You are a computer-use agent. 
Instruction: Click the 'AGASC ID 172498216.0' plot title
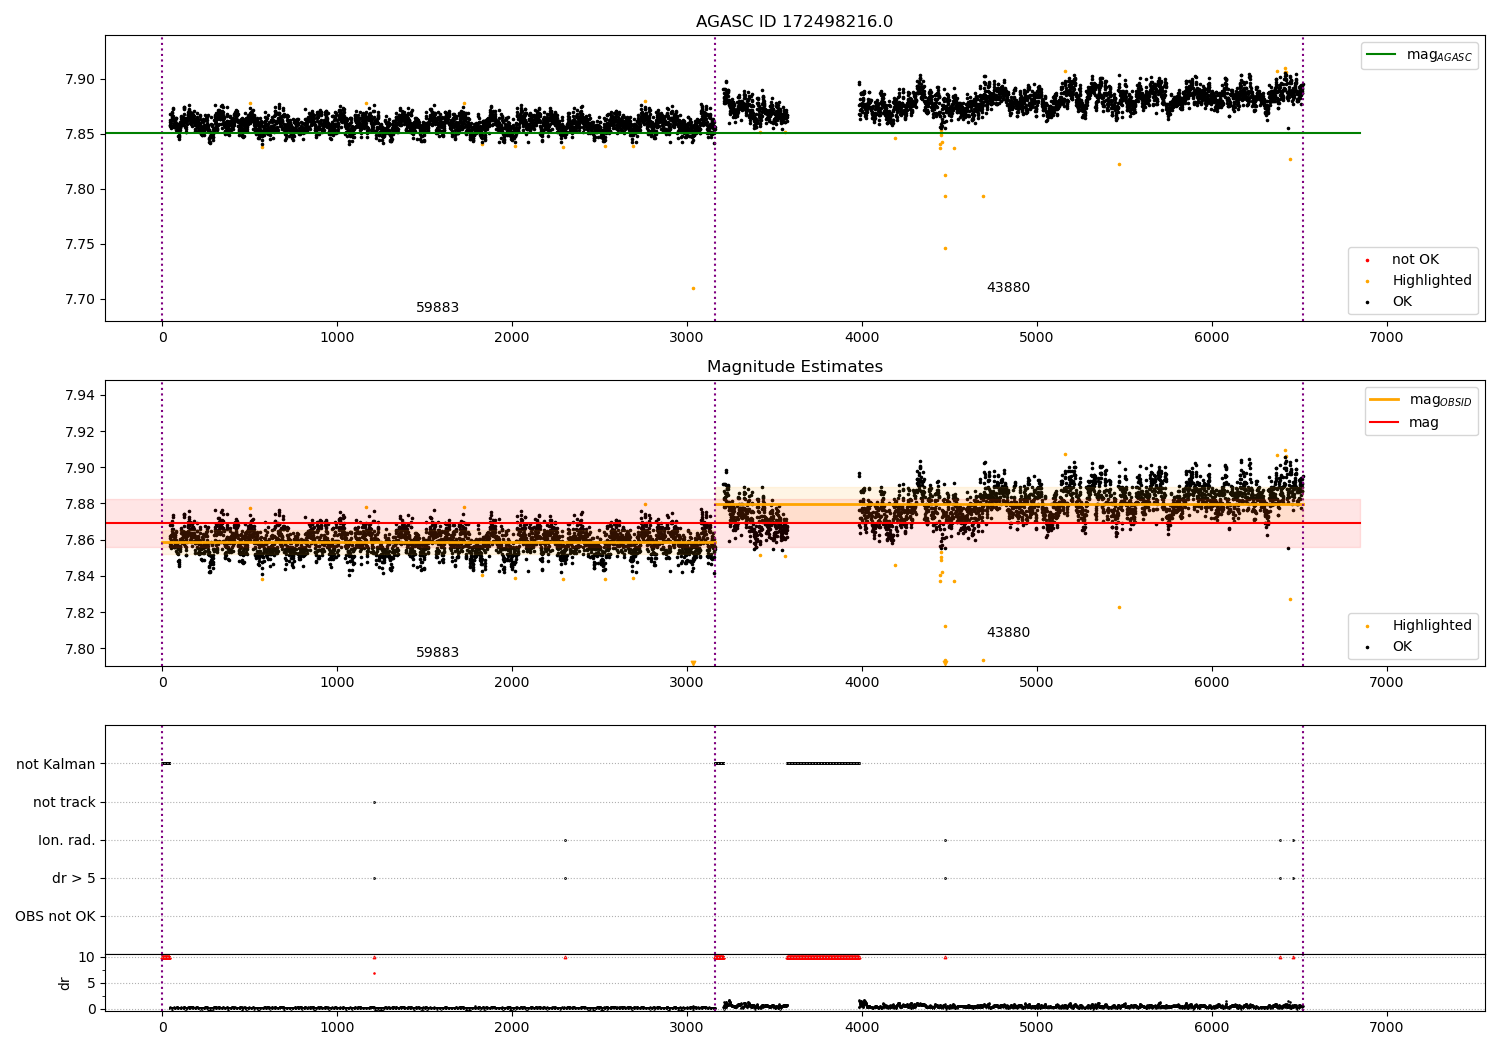point(794,22)
